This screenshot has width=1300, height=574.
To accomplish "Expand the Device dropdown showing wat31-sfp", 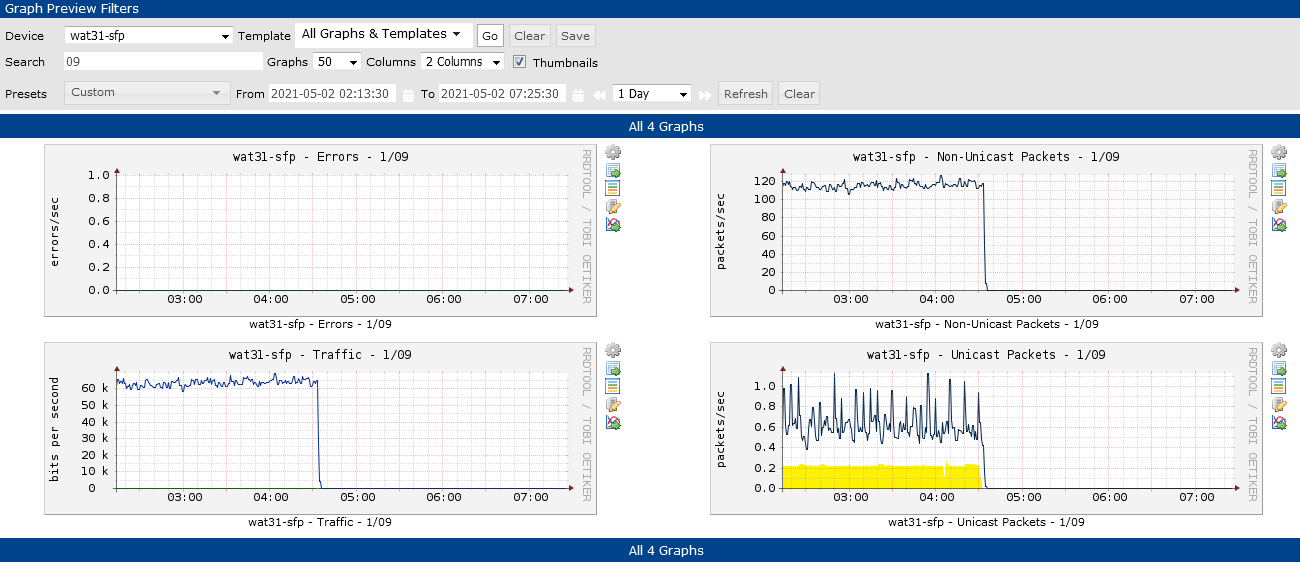I will tap(148, 36).
